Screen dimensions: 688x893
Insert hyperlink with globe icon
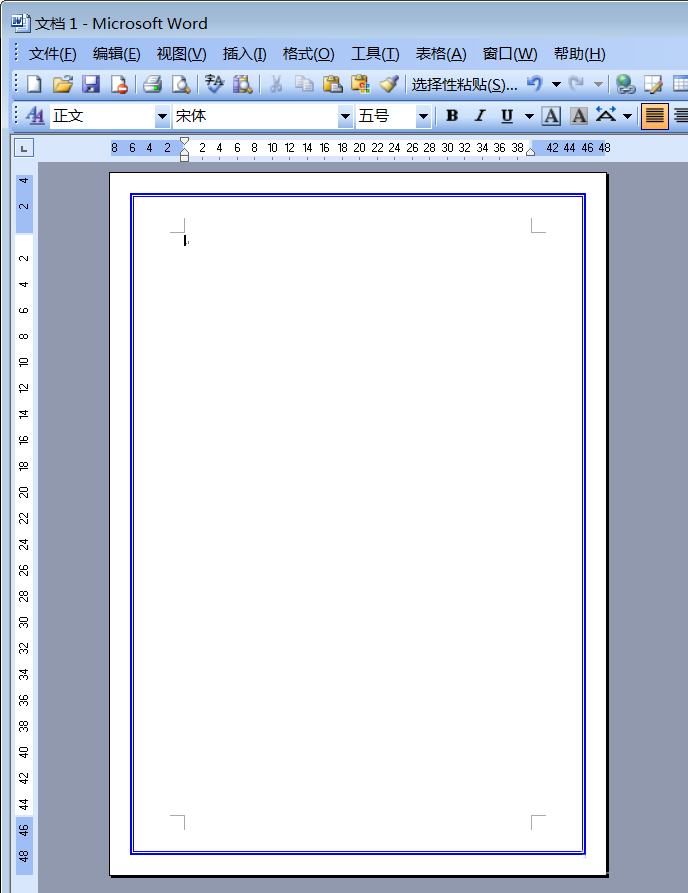point(625,84)
